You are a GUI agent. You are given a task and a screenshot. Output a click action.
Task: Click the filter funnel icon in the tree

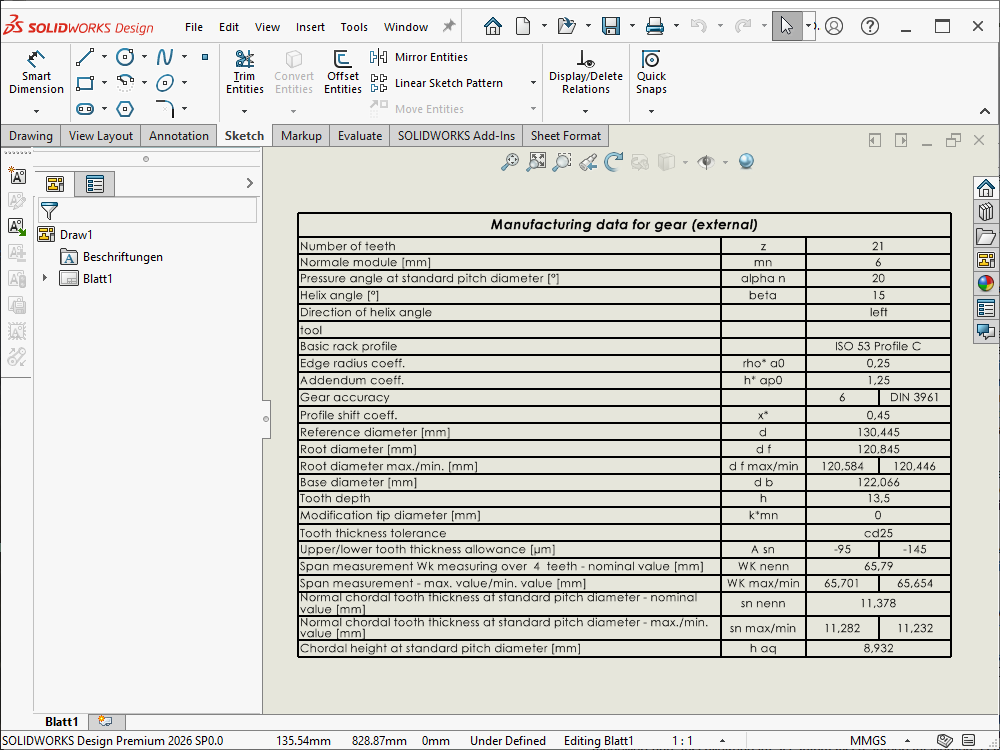pos(49,210)
